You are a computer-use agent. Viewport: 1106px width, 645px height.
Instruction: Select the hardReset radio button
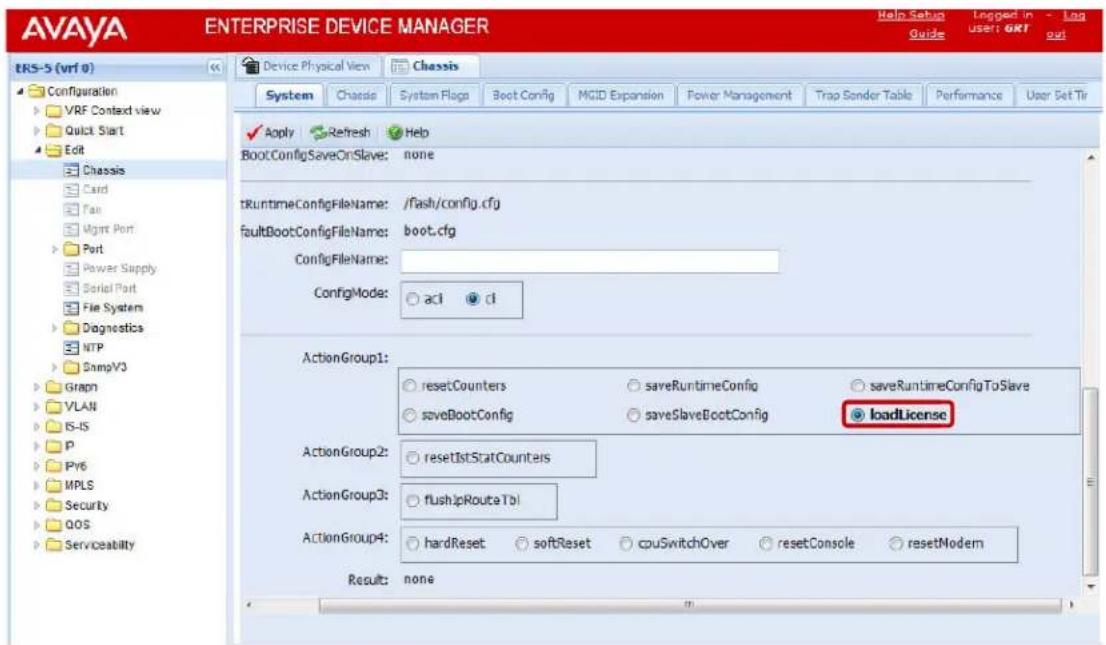(x=413, y=543)
